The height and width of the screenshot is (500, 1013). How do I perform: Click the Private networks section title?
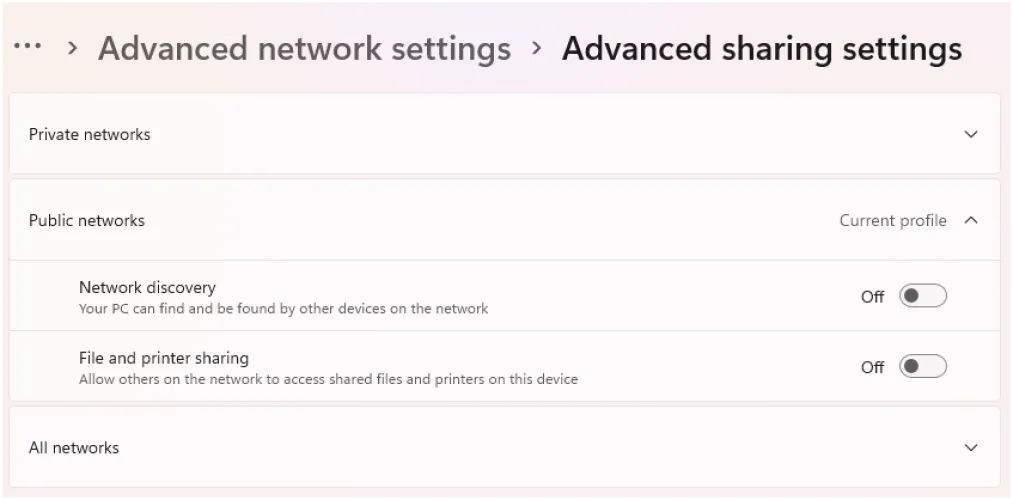coord(89,134)
